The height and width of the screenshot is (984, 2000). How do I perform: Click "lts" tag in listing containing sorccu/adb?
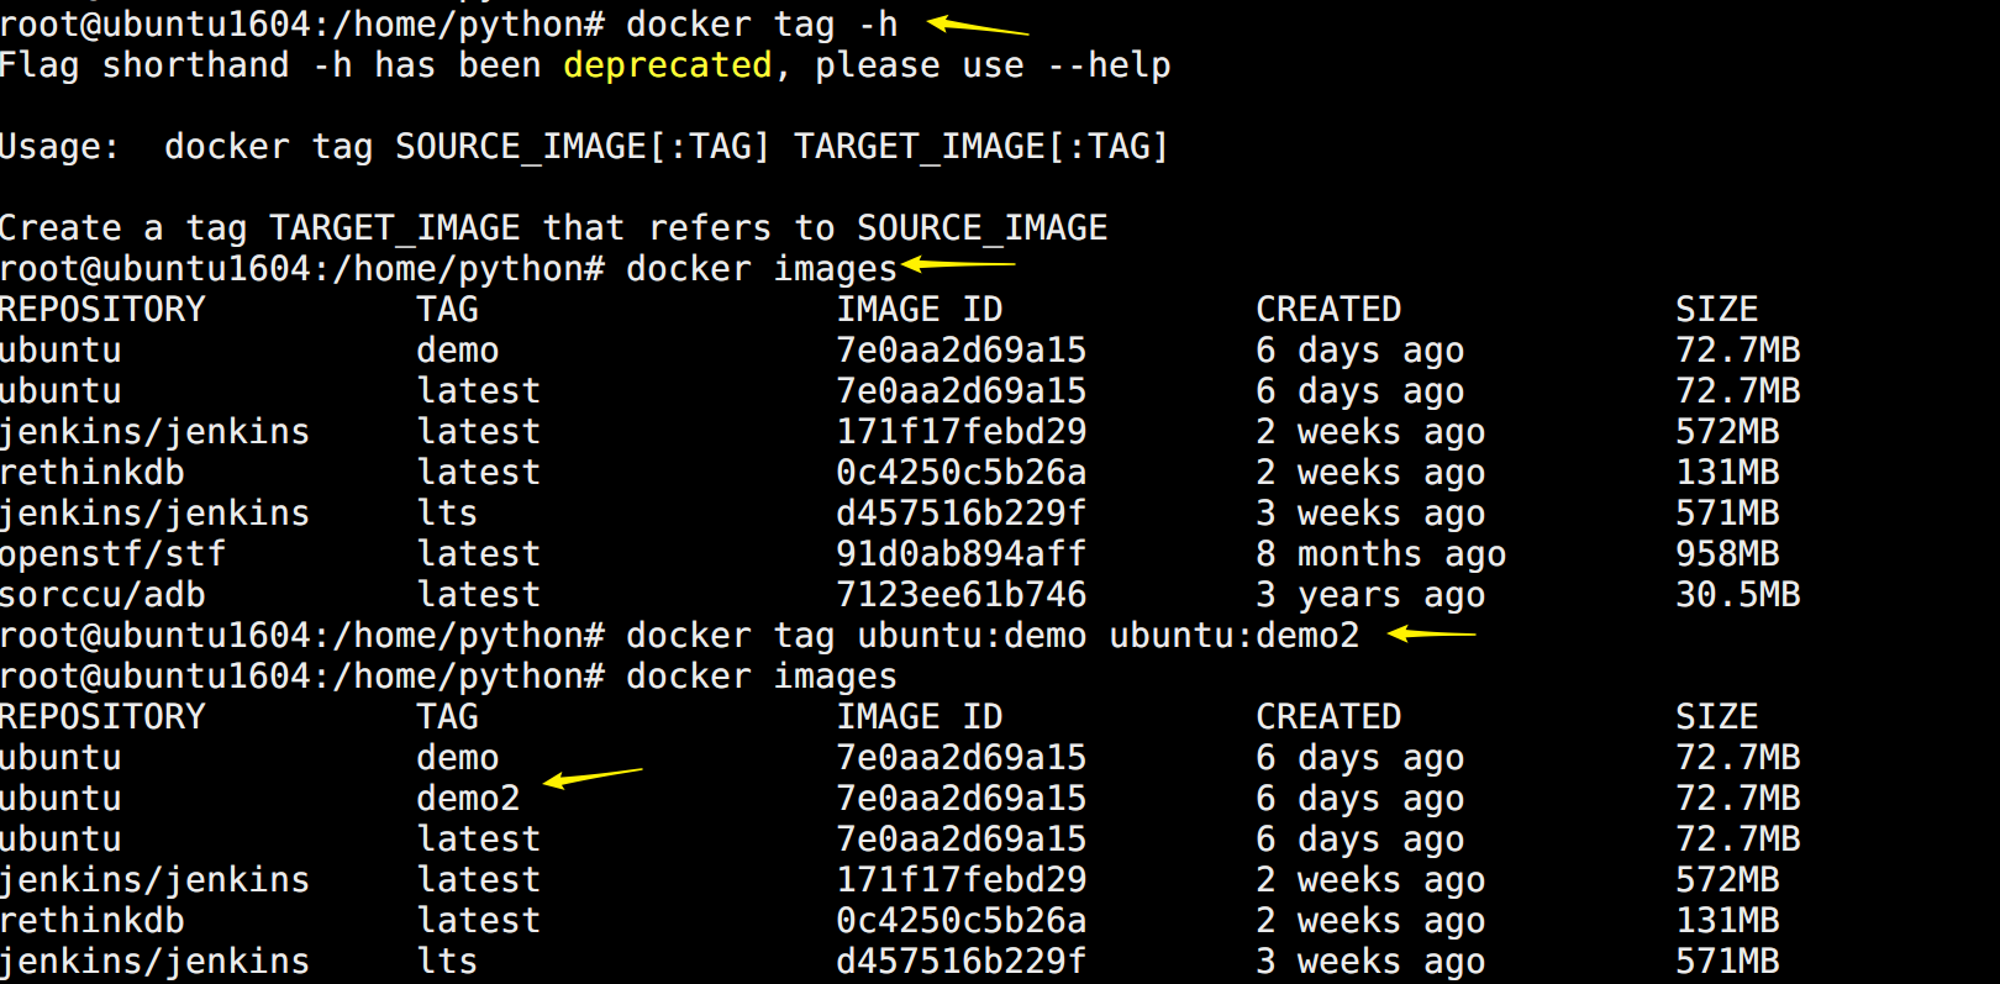[447, 514]
